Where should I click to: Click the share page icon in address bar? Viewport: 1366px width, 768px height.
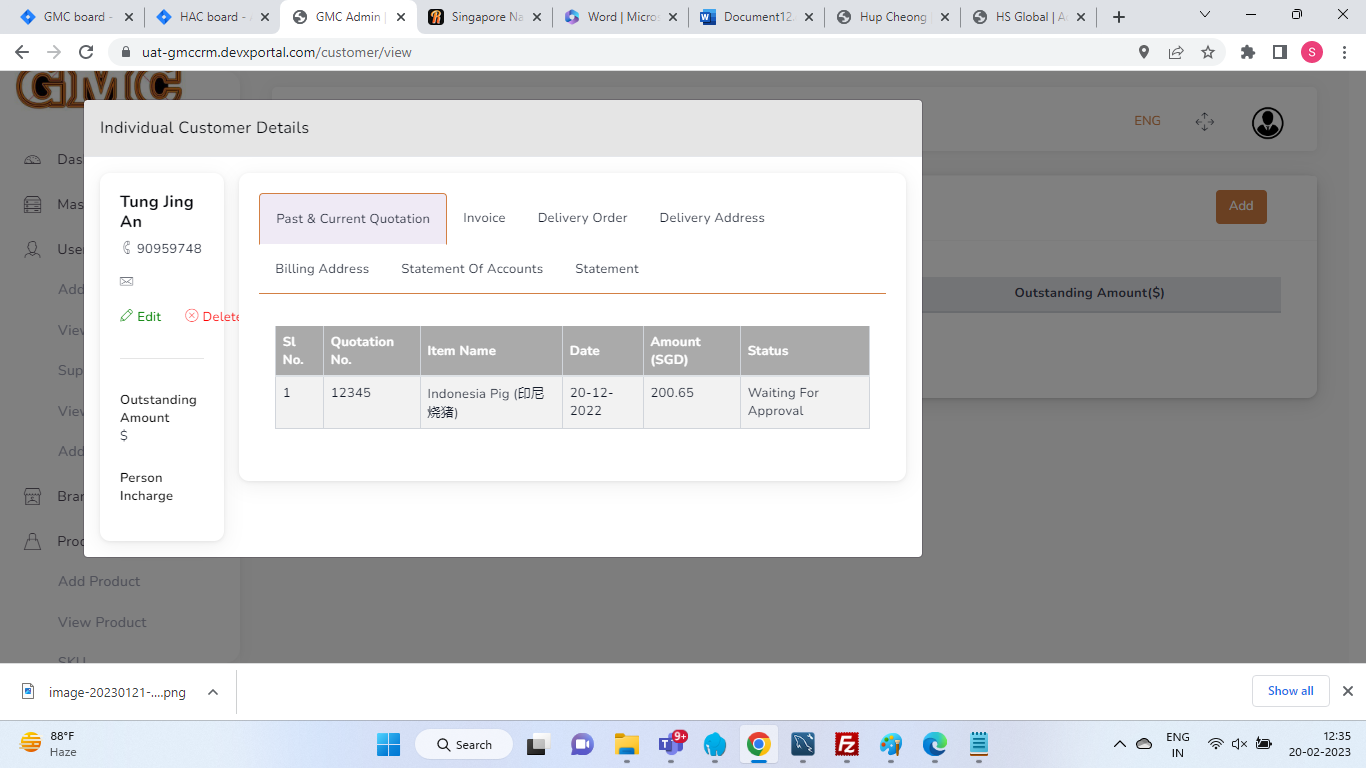(1176, 52)
